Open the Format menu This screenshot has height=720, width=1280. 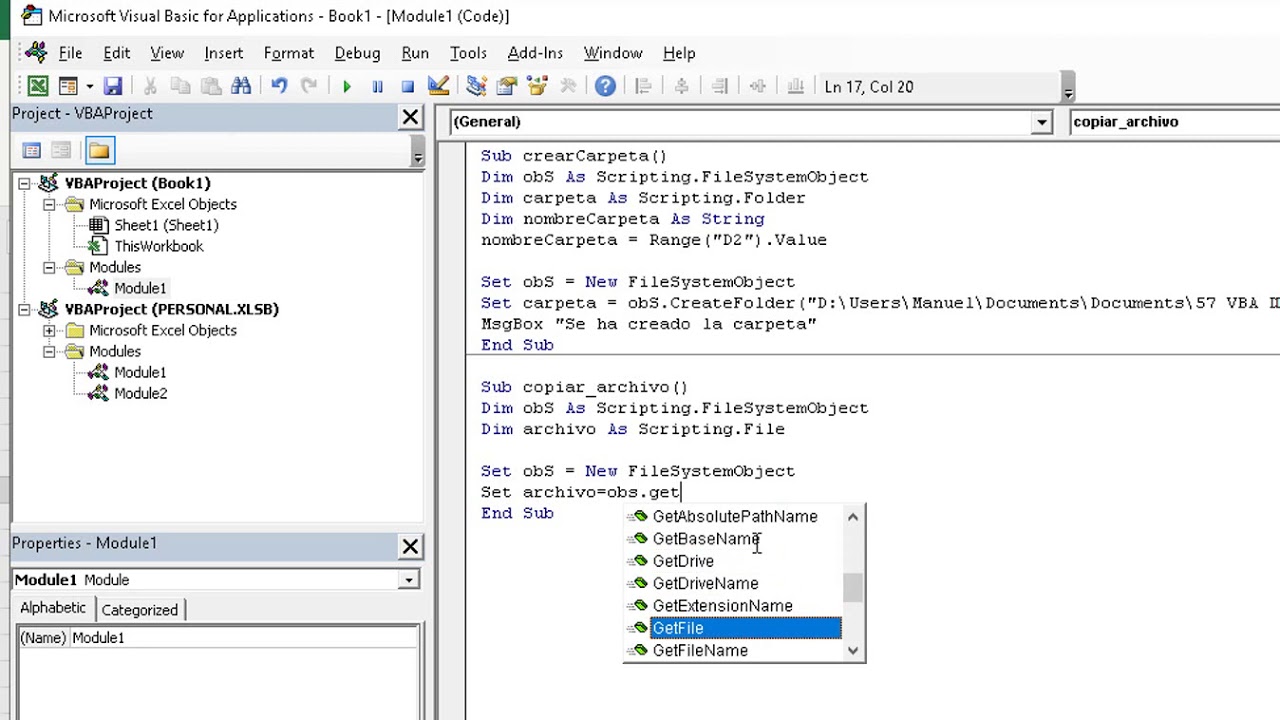point(289,53)
